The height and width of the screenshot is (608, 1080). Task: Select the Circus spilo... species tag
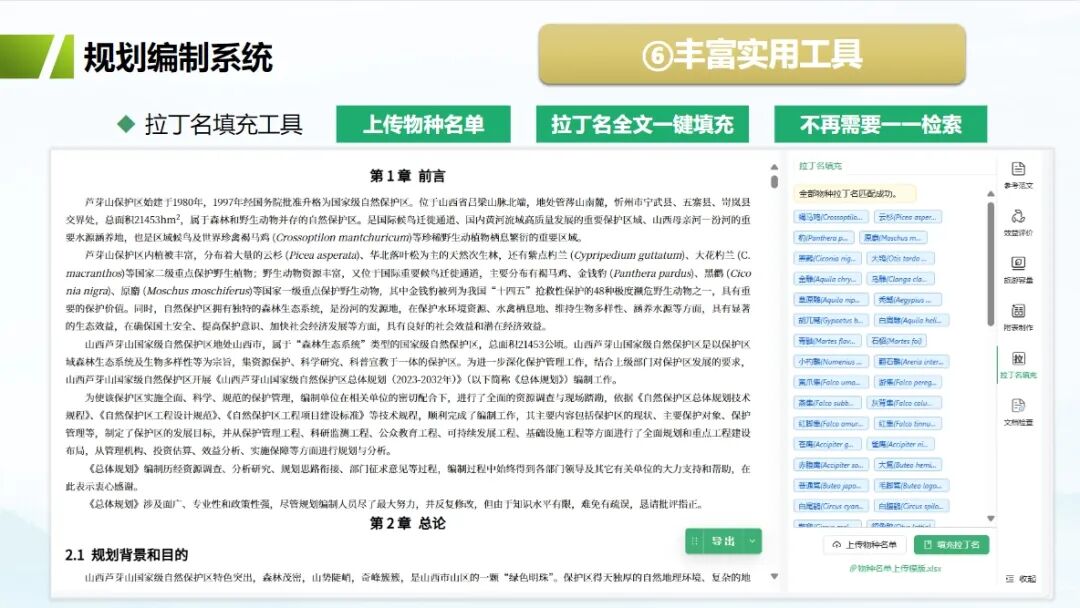(911, 506)
